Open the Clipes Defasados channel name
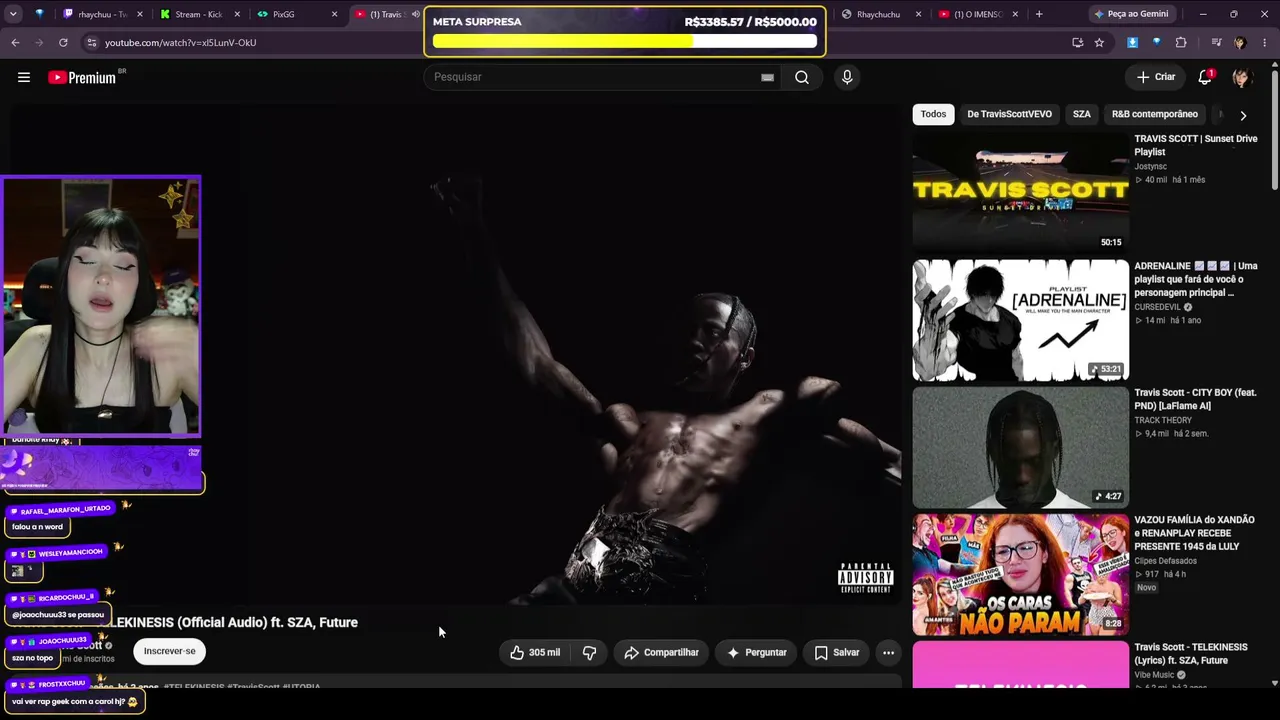This screenshot has width=1280, height=720. (1165, 561)
